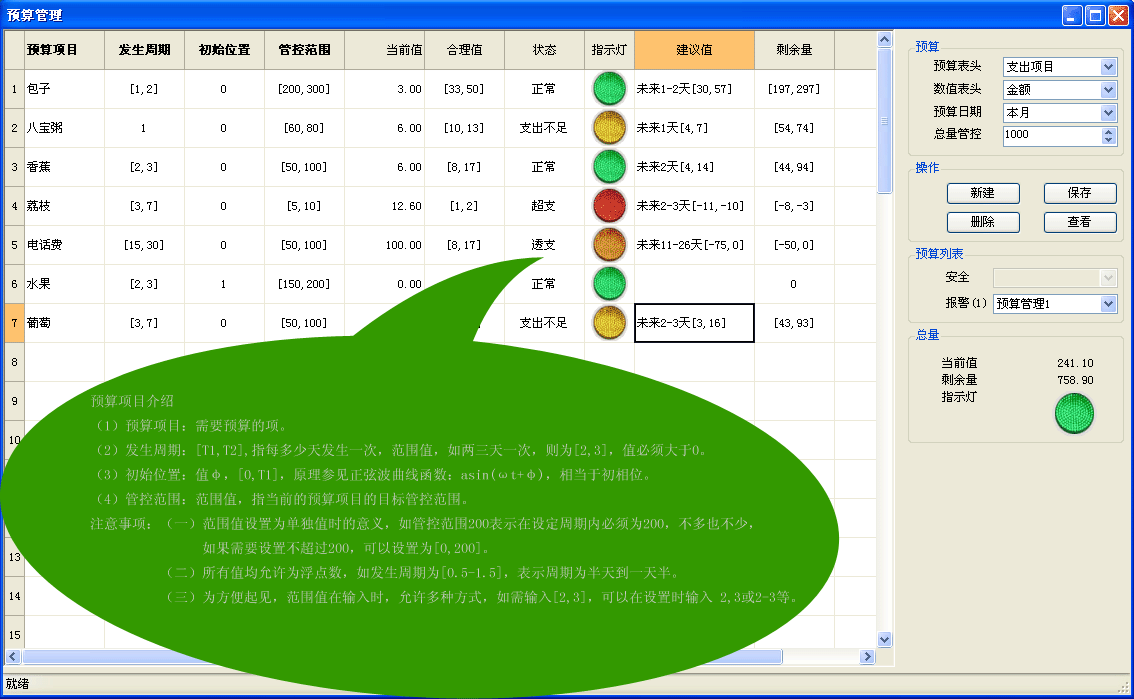Click the 当前值 column header

(x=385, y=50)
